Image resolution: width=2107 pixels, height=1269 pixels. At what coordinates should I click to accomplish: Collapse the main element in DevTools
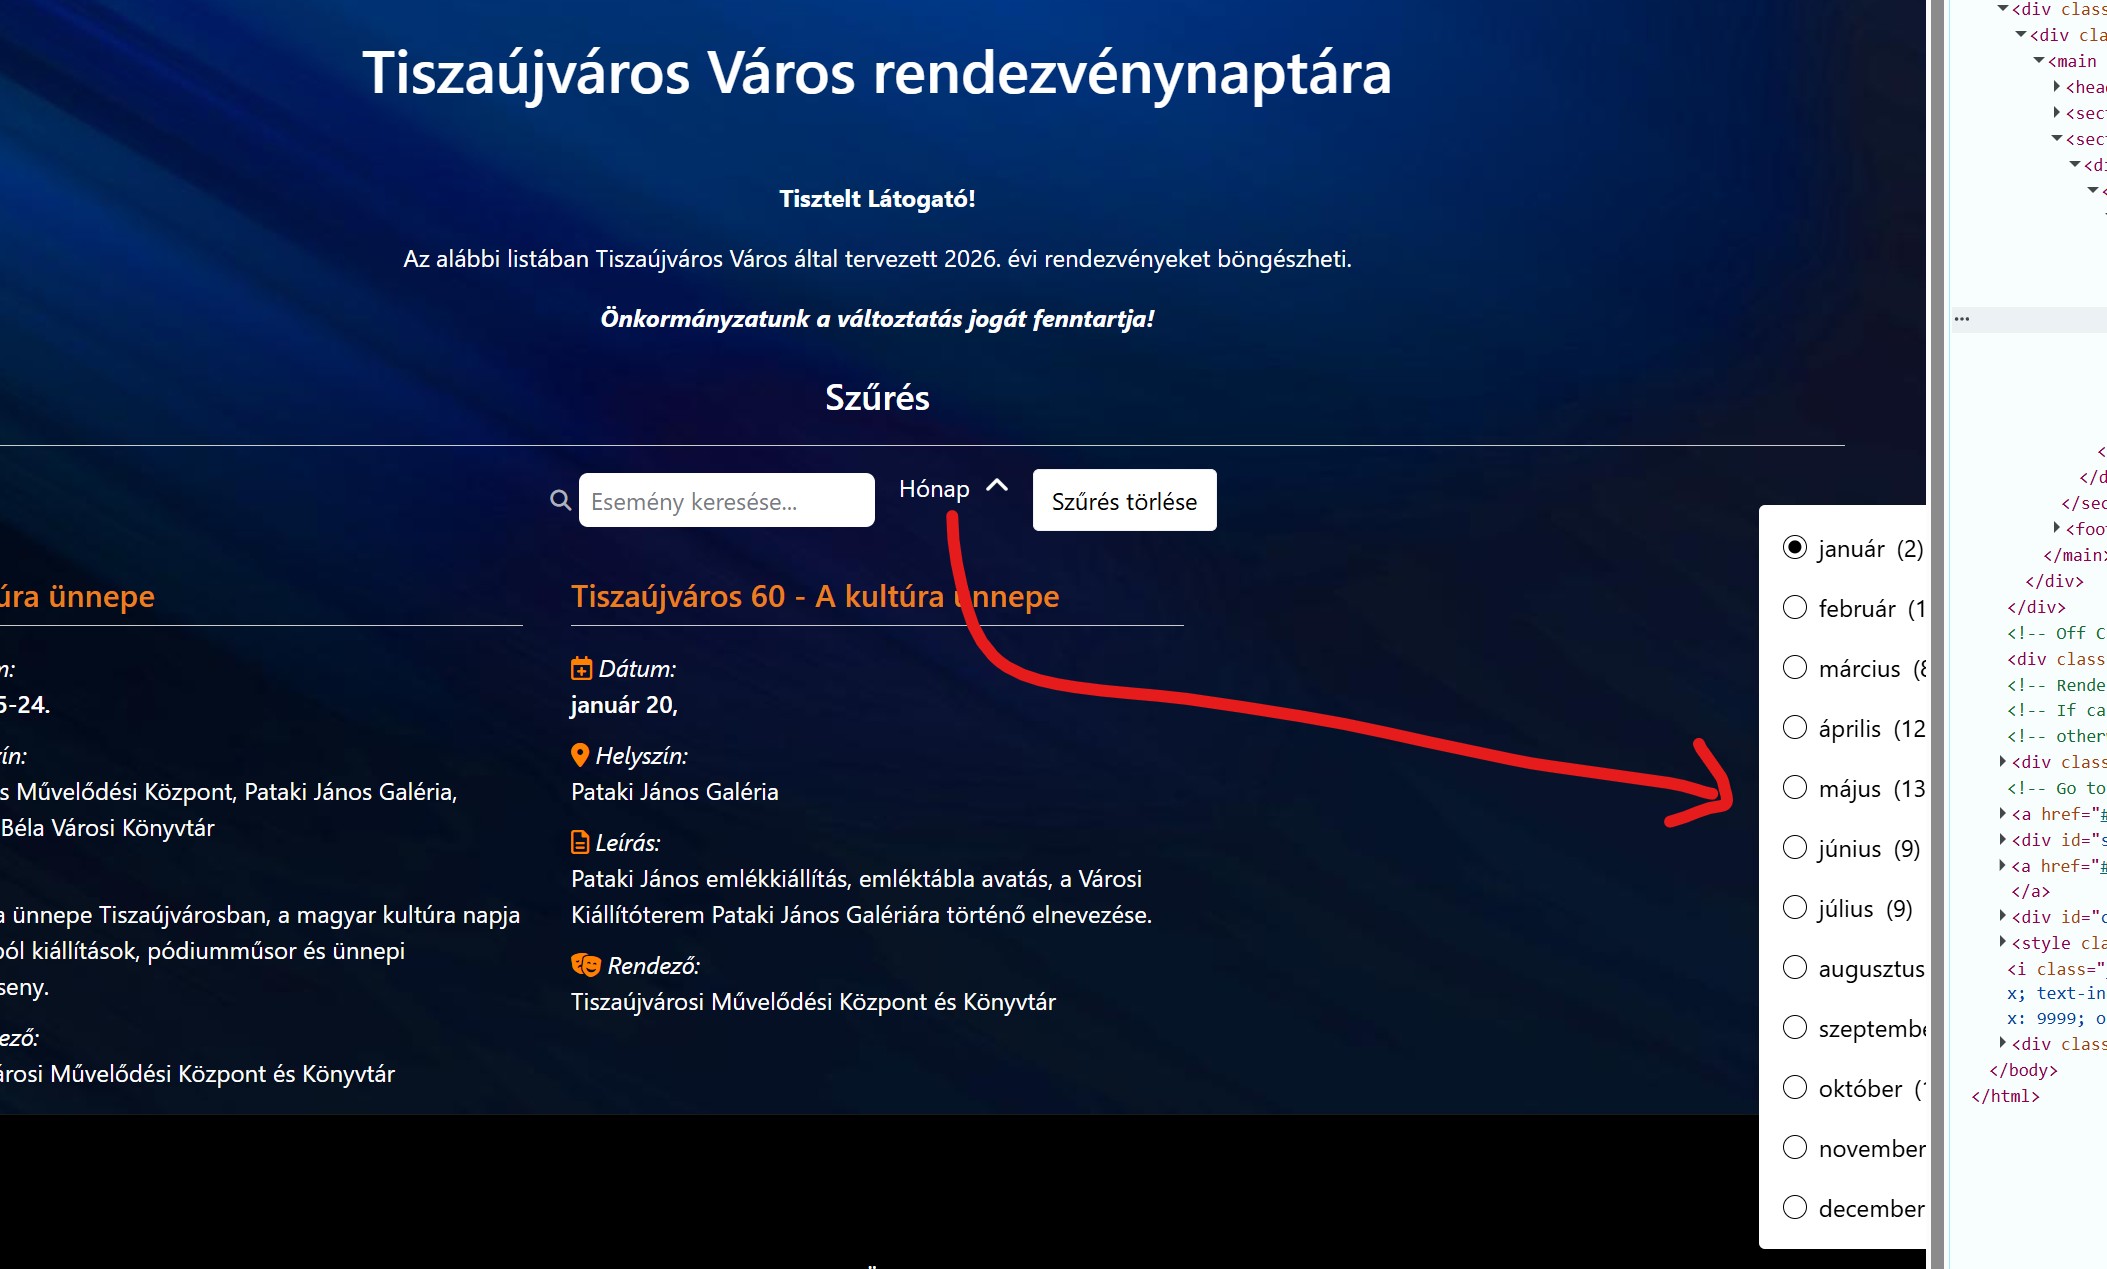coord(2039,61)
